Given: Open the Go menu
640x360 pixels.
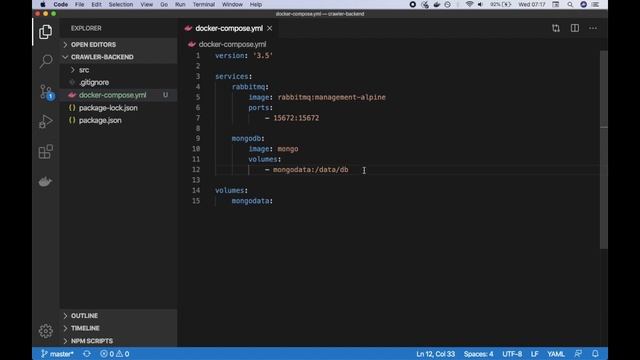Looking at the screenshot, I should click(164, 4).
